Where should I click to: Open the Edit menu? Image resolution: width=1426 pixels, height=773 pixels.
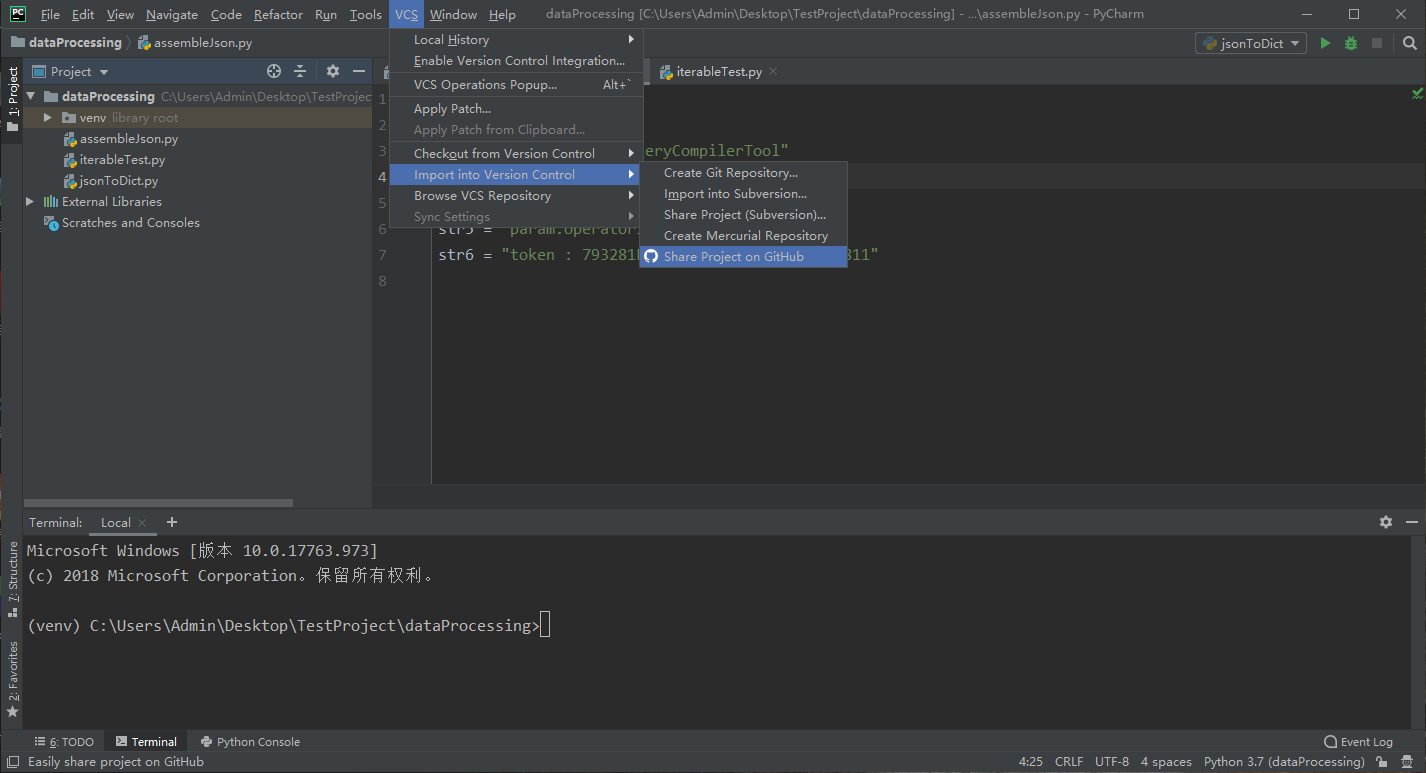[83, 14]
